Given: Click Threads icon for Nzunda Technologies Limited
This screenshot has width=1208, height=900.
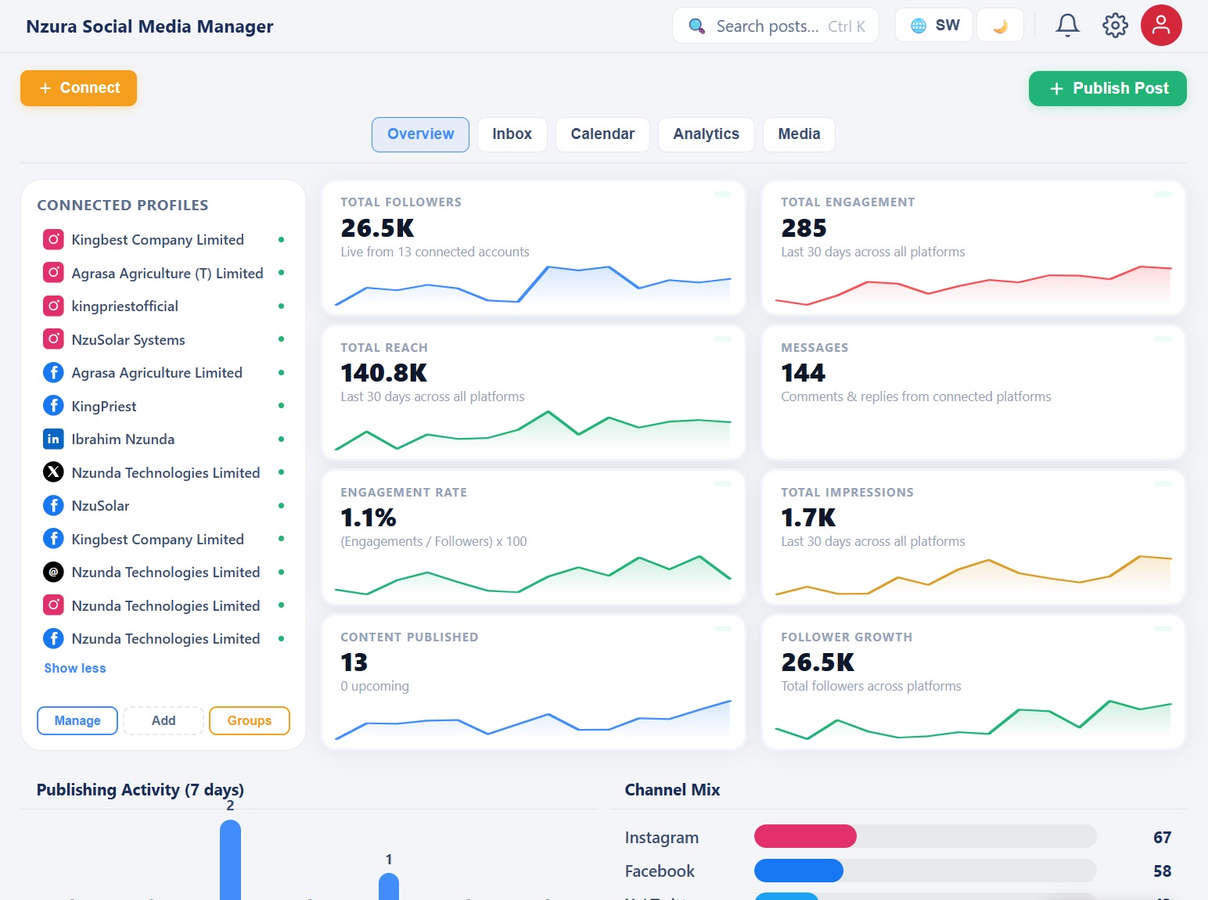Looking at the screenshot, I should click(x=53, y=572).
